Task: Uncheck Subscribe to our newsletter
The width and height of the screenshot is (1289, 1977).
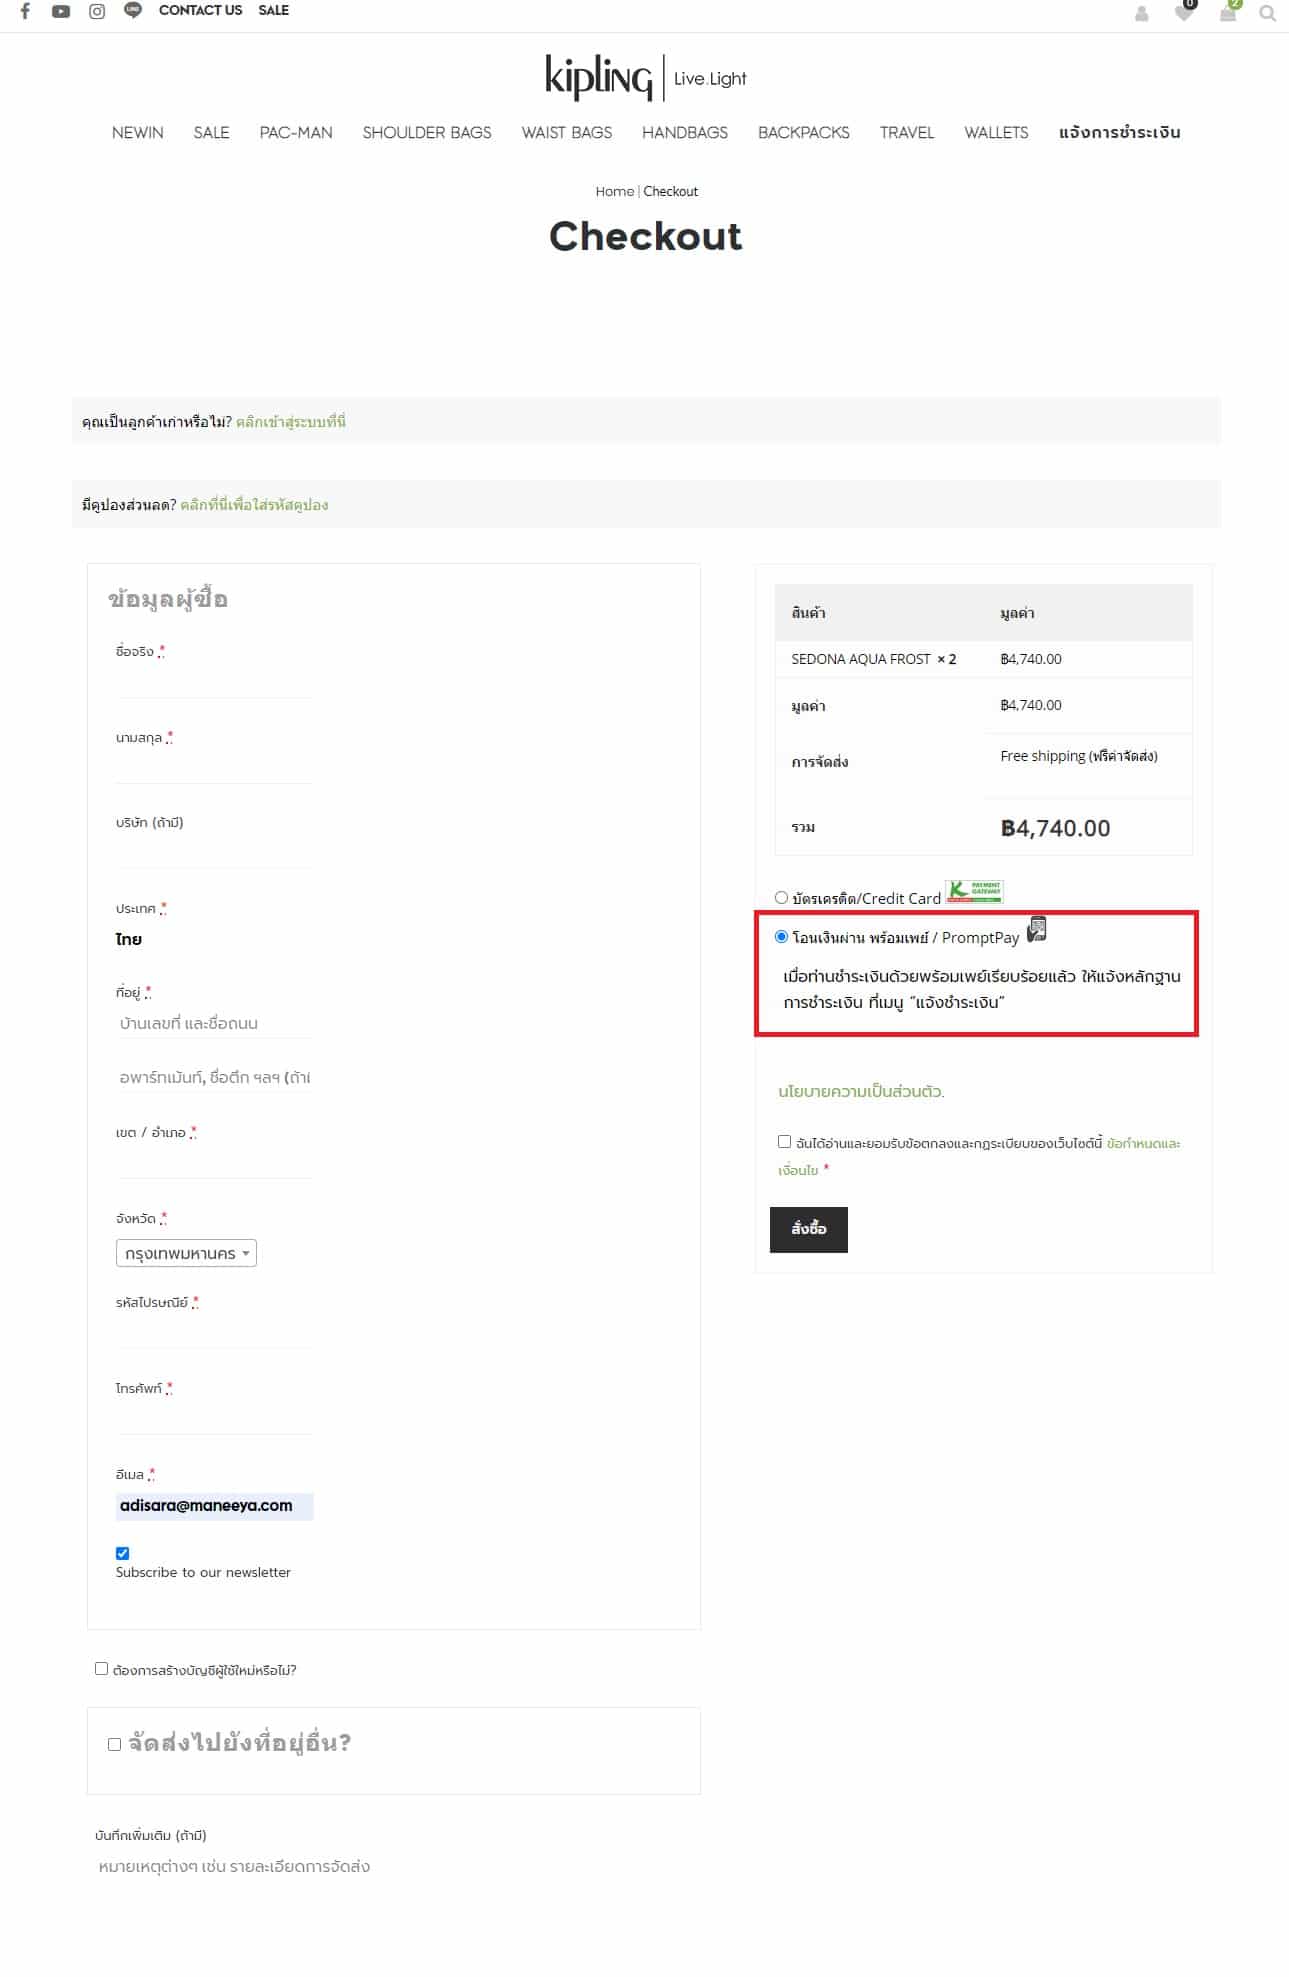Action: click(123, 1553)
